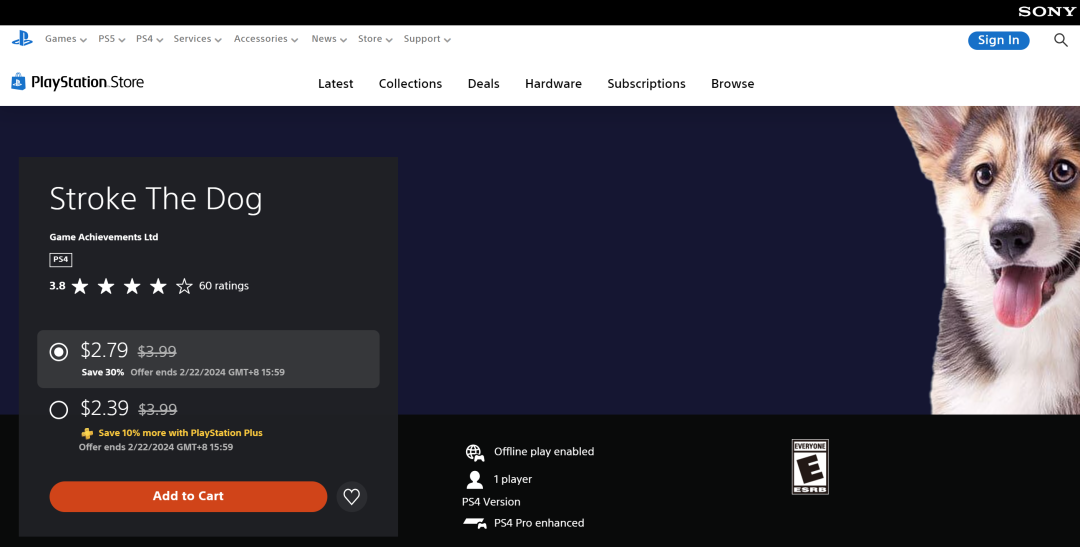Click the SONY logo
This screenshot has width=1080, height=547.
pos(1047,12)
